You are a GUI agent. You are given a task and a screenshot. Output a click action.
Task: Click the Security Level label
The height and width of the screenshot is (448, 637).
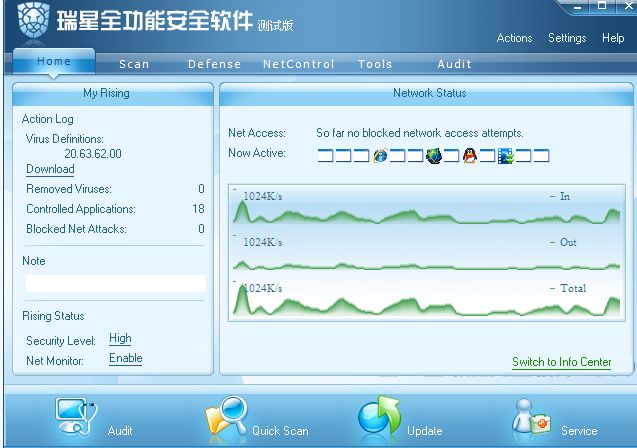(x=61, y=341)
